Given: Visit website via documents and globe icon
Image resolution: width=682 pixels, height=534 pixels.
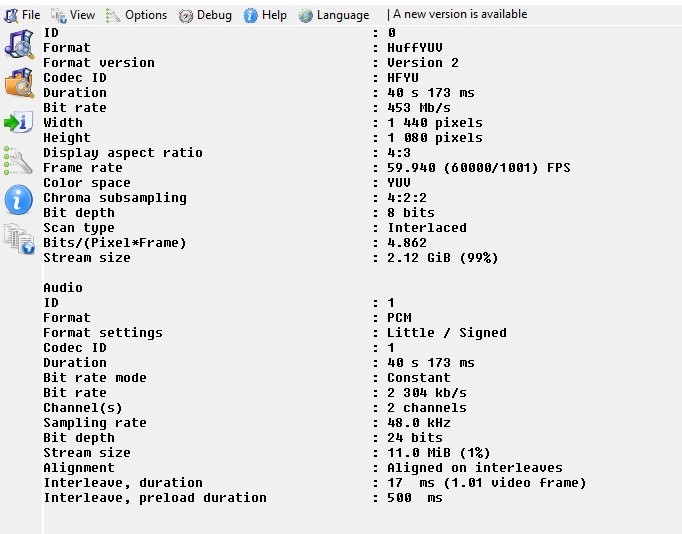Looking at the screenshot, I should tap(19, 238).
